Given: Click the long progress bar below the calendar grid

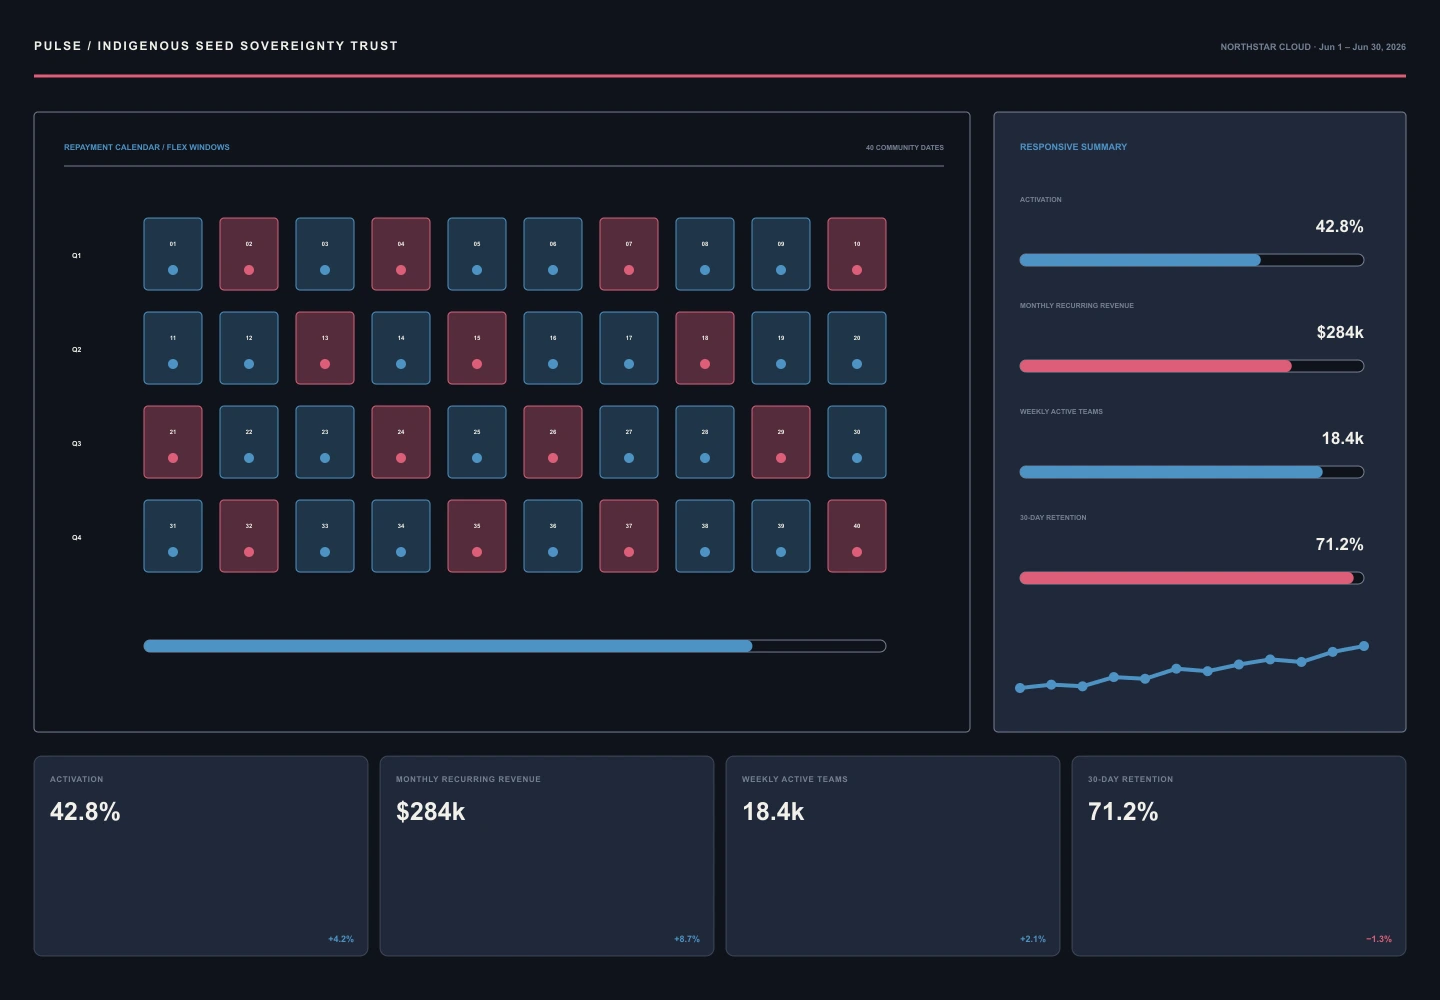Looking at the screenshot, I should [515, 646].
